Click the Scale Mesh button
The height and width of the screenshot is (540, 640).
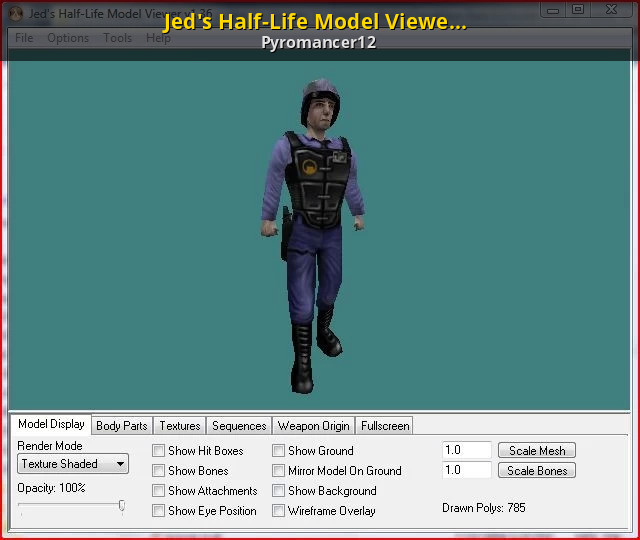pyautogui.click(x=537, y=451)
